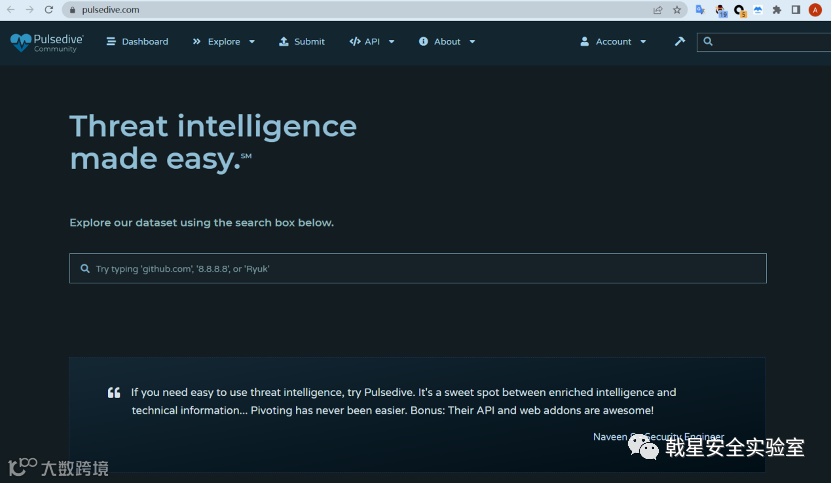Click the Dashboard hamburger icon

111,41
